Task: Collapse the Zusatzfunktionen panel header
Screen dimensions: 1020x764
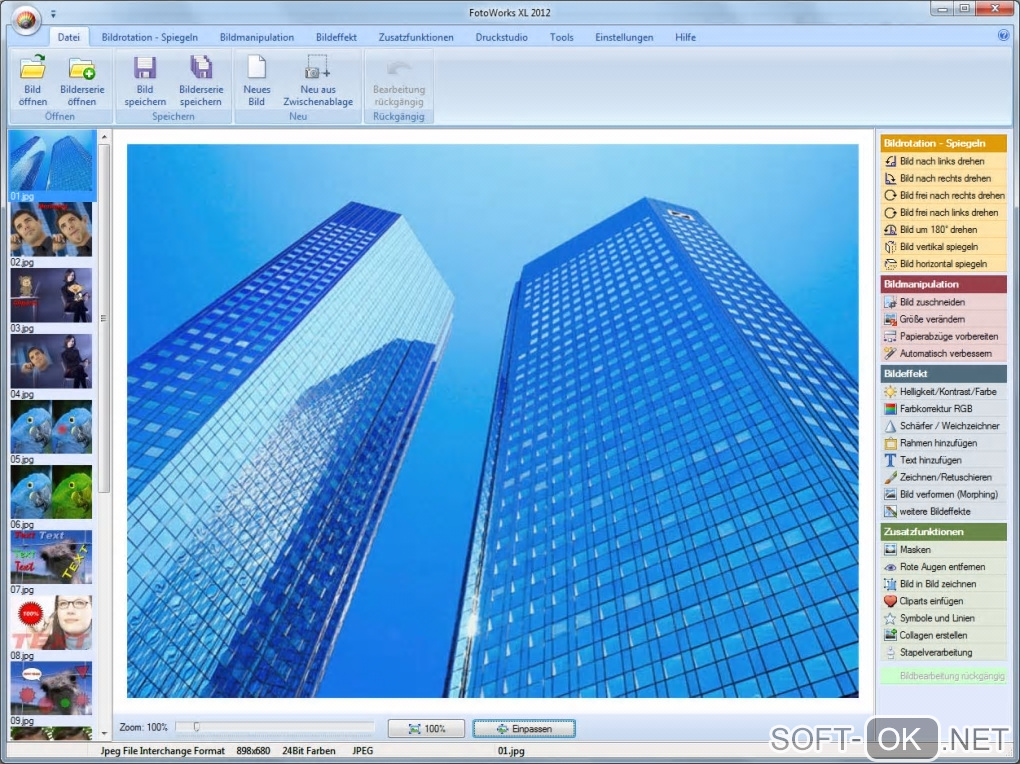Action: (943, 532)
